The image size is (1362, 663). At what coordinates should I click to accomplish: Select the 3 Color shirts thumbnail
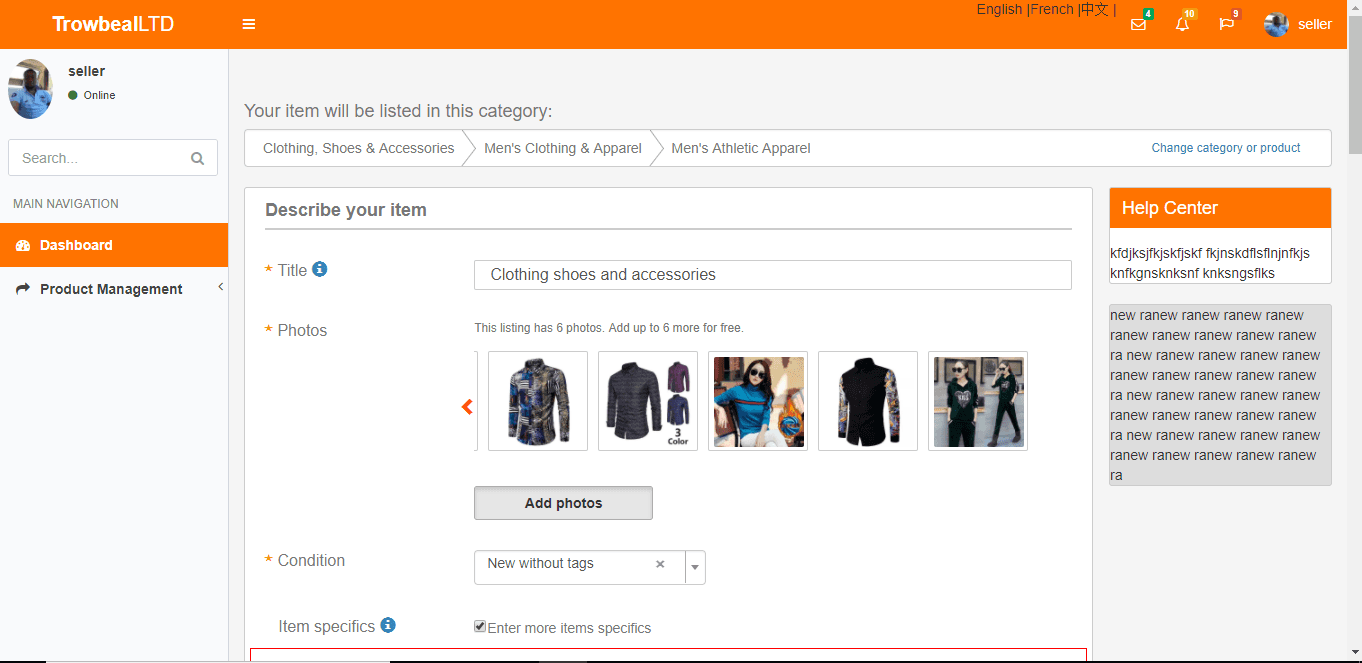(x=648, y=401)
